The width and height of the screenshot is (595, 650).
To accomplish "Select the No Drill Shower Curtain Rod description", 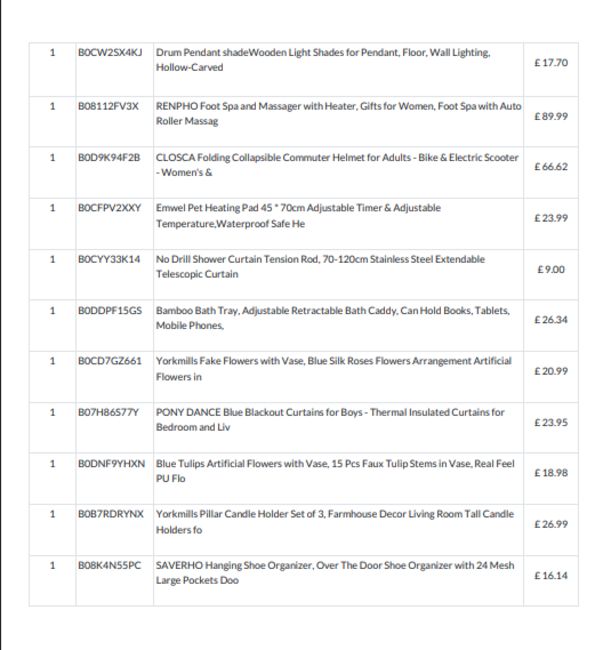I will pyautogui.click(x=320, y=267).
